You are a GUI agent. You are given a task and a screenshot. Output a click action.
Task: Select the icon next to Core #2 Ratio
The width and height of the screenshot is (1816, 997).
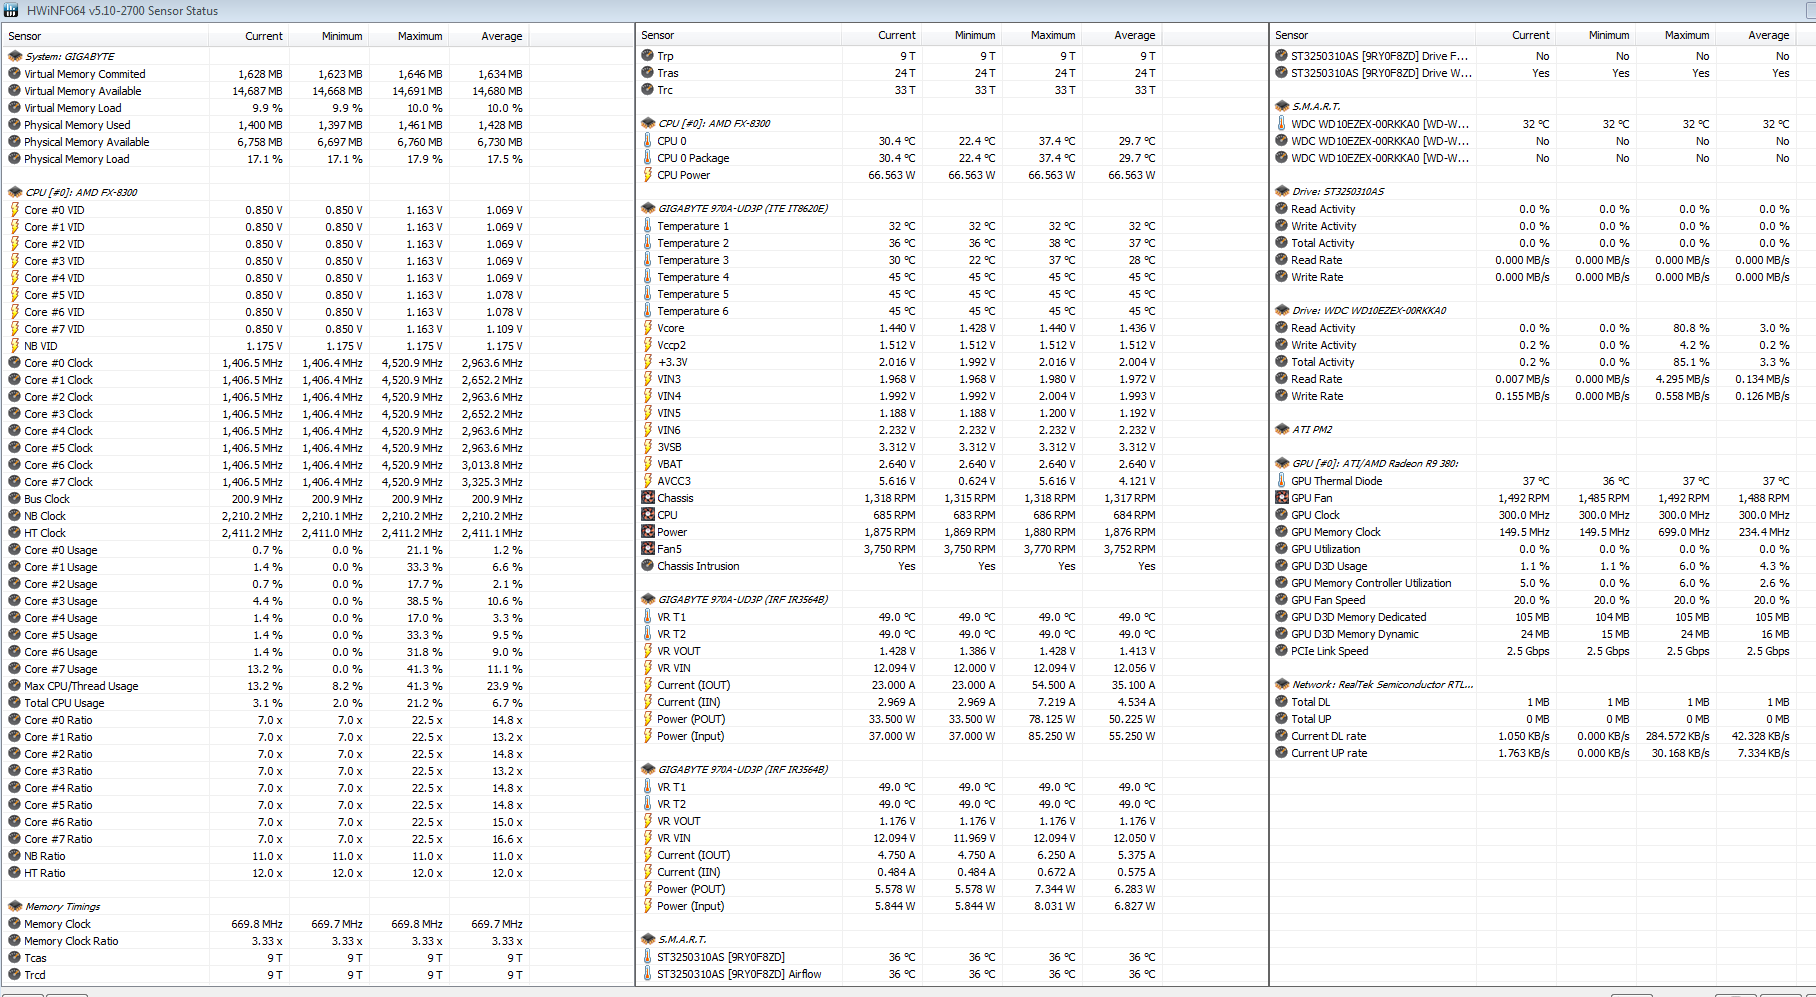point(14,754)
